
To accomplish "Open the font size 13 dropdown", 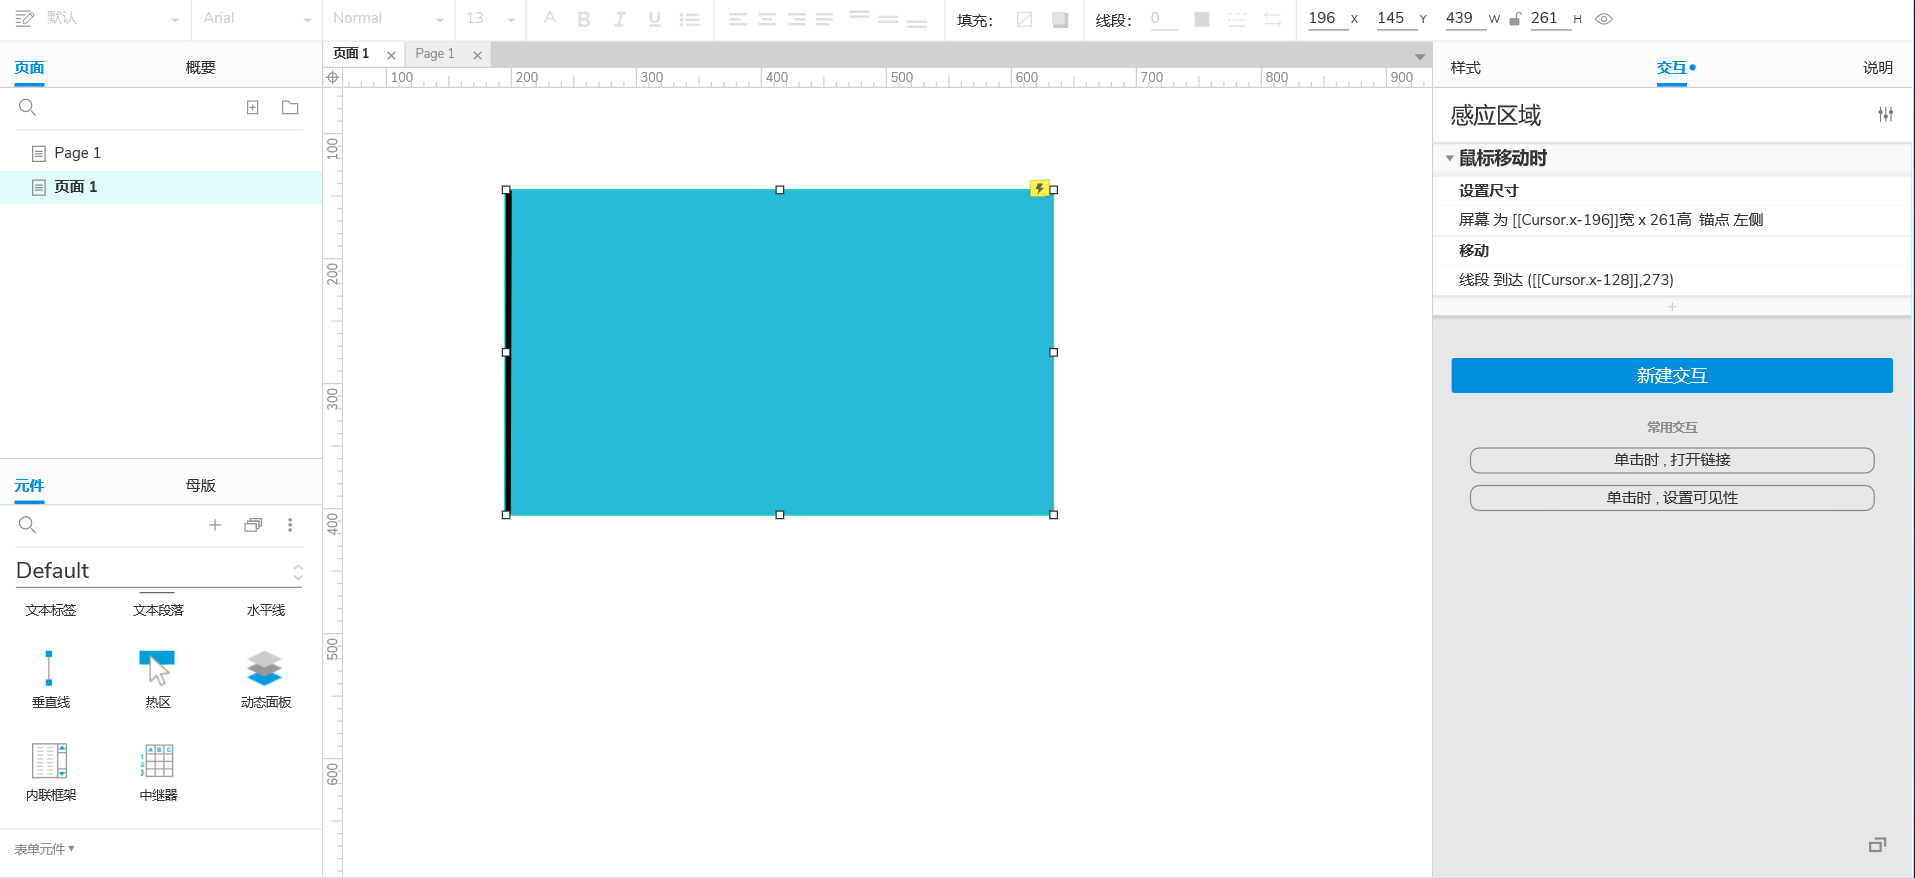I will pyautogui.click(x=490, y=18).
